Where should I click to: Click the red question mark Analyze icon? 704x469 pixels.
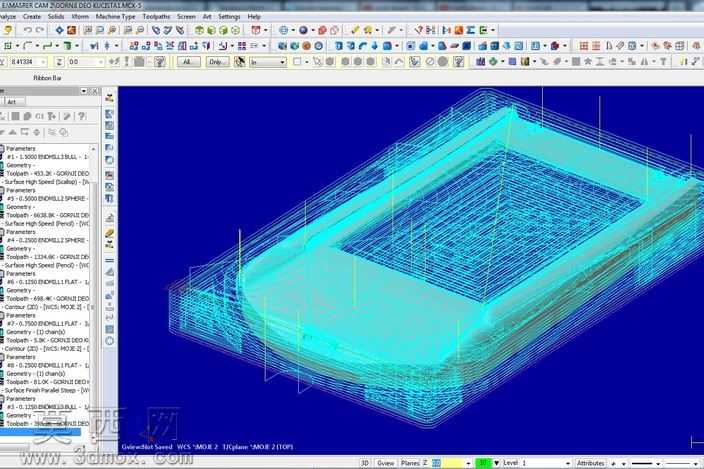click(x=418, y=30)
